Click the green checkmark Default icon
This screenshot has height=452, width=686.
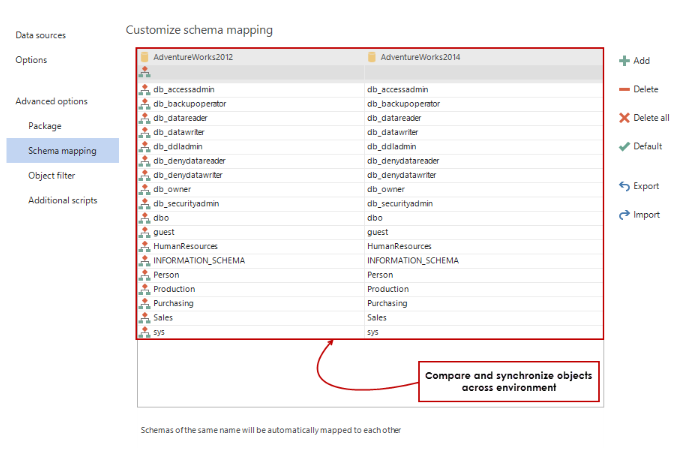624,147
